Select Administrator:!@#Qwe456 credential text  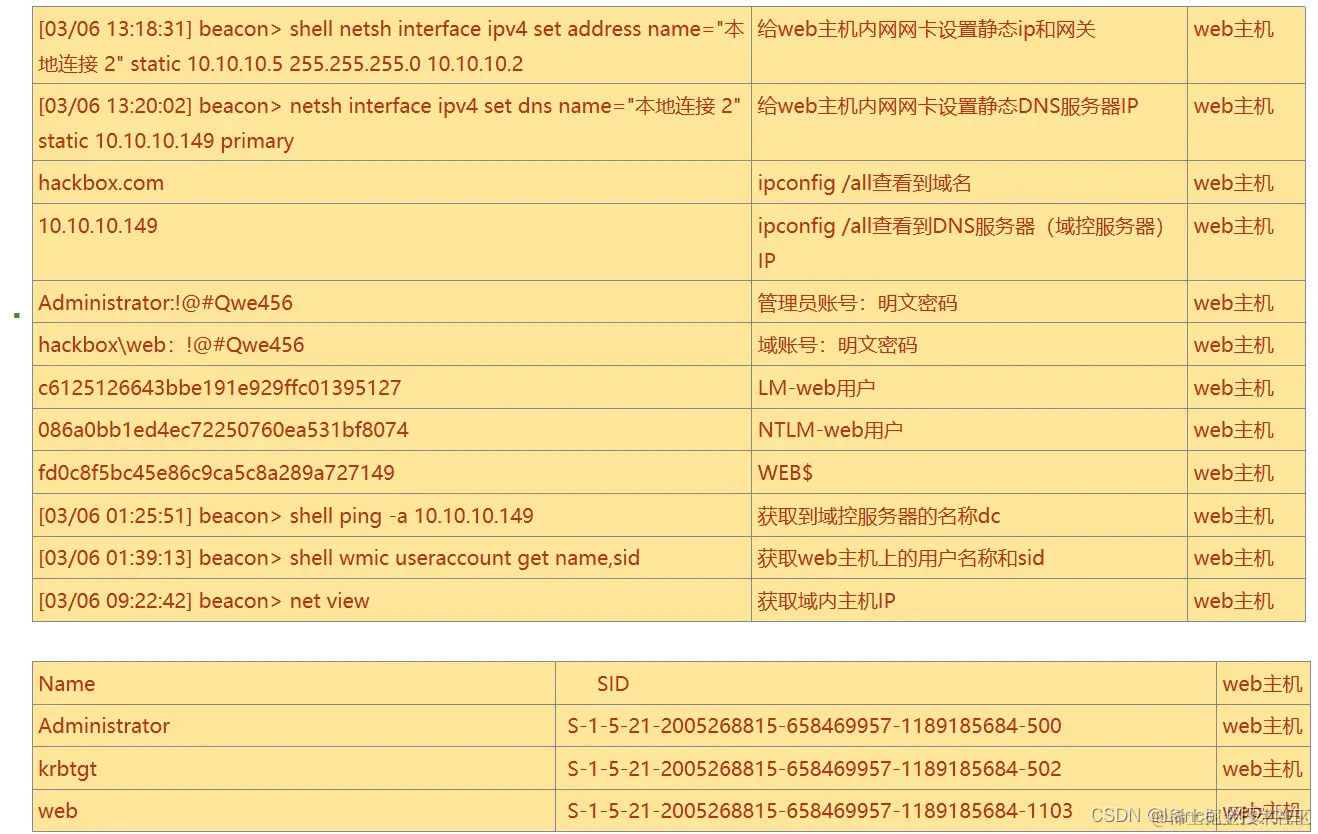coord(166,303)
